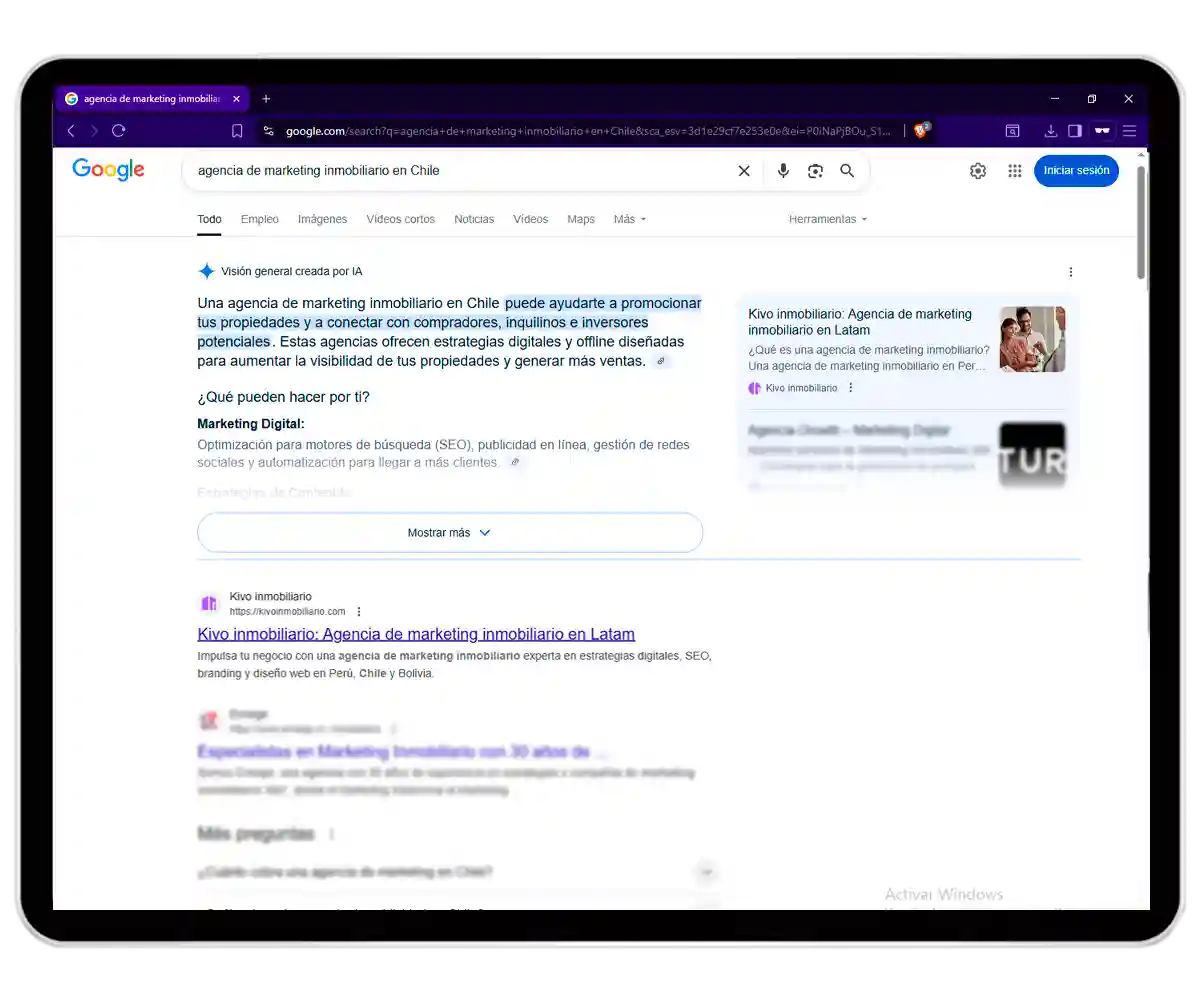The height and width of the screenshot is (1000, 1200).
Task: Click the '¿Qué pueden hacer por ti?' text
Action: click(283, 397)
